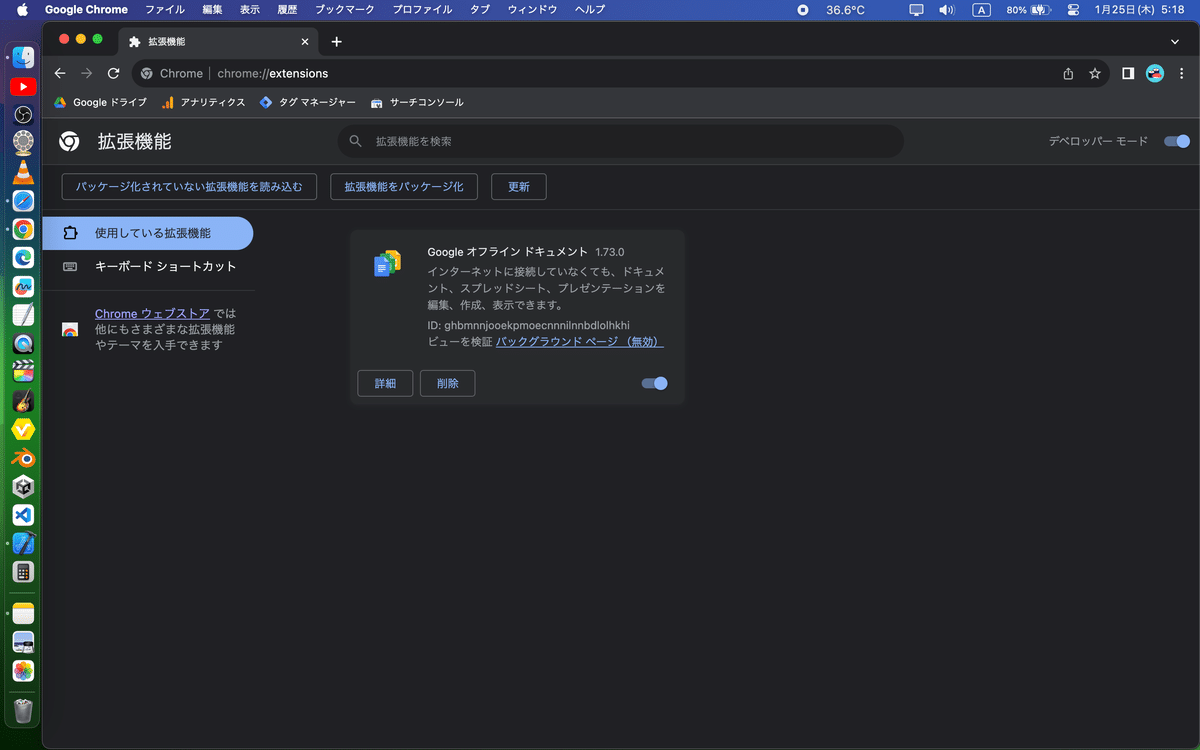Launch OBS from the dock
Viewport: 1200px width, 750px height.
point(24,115)
